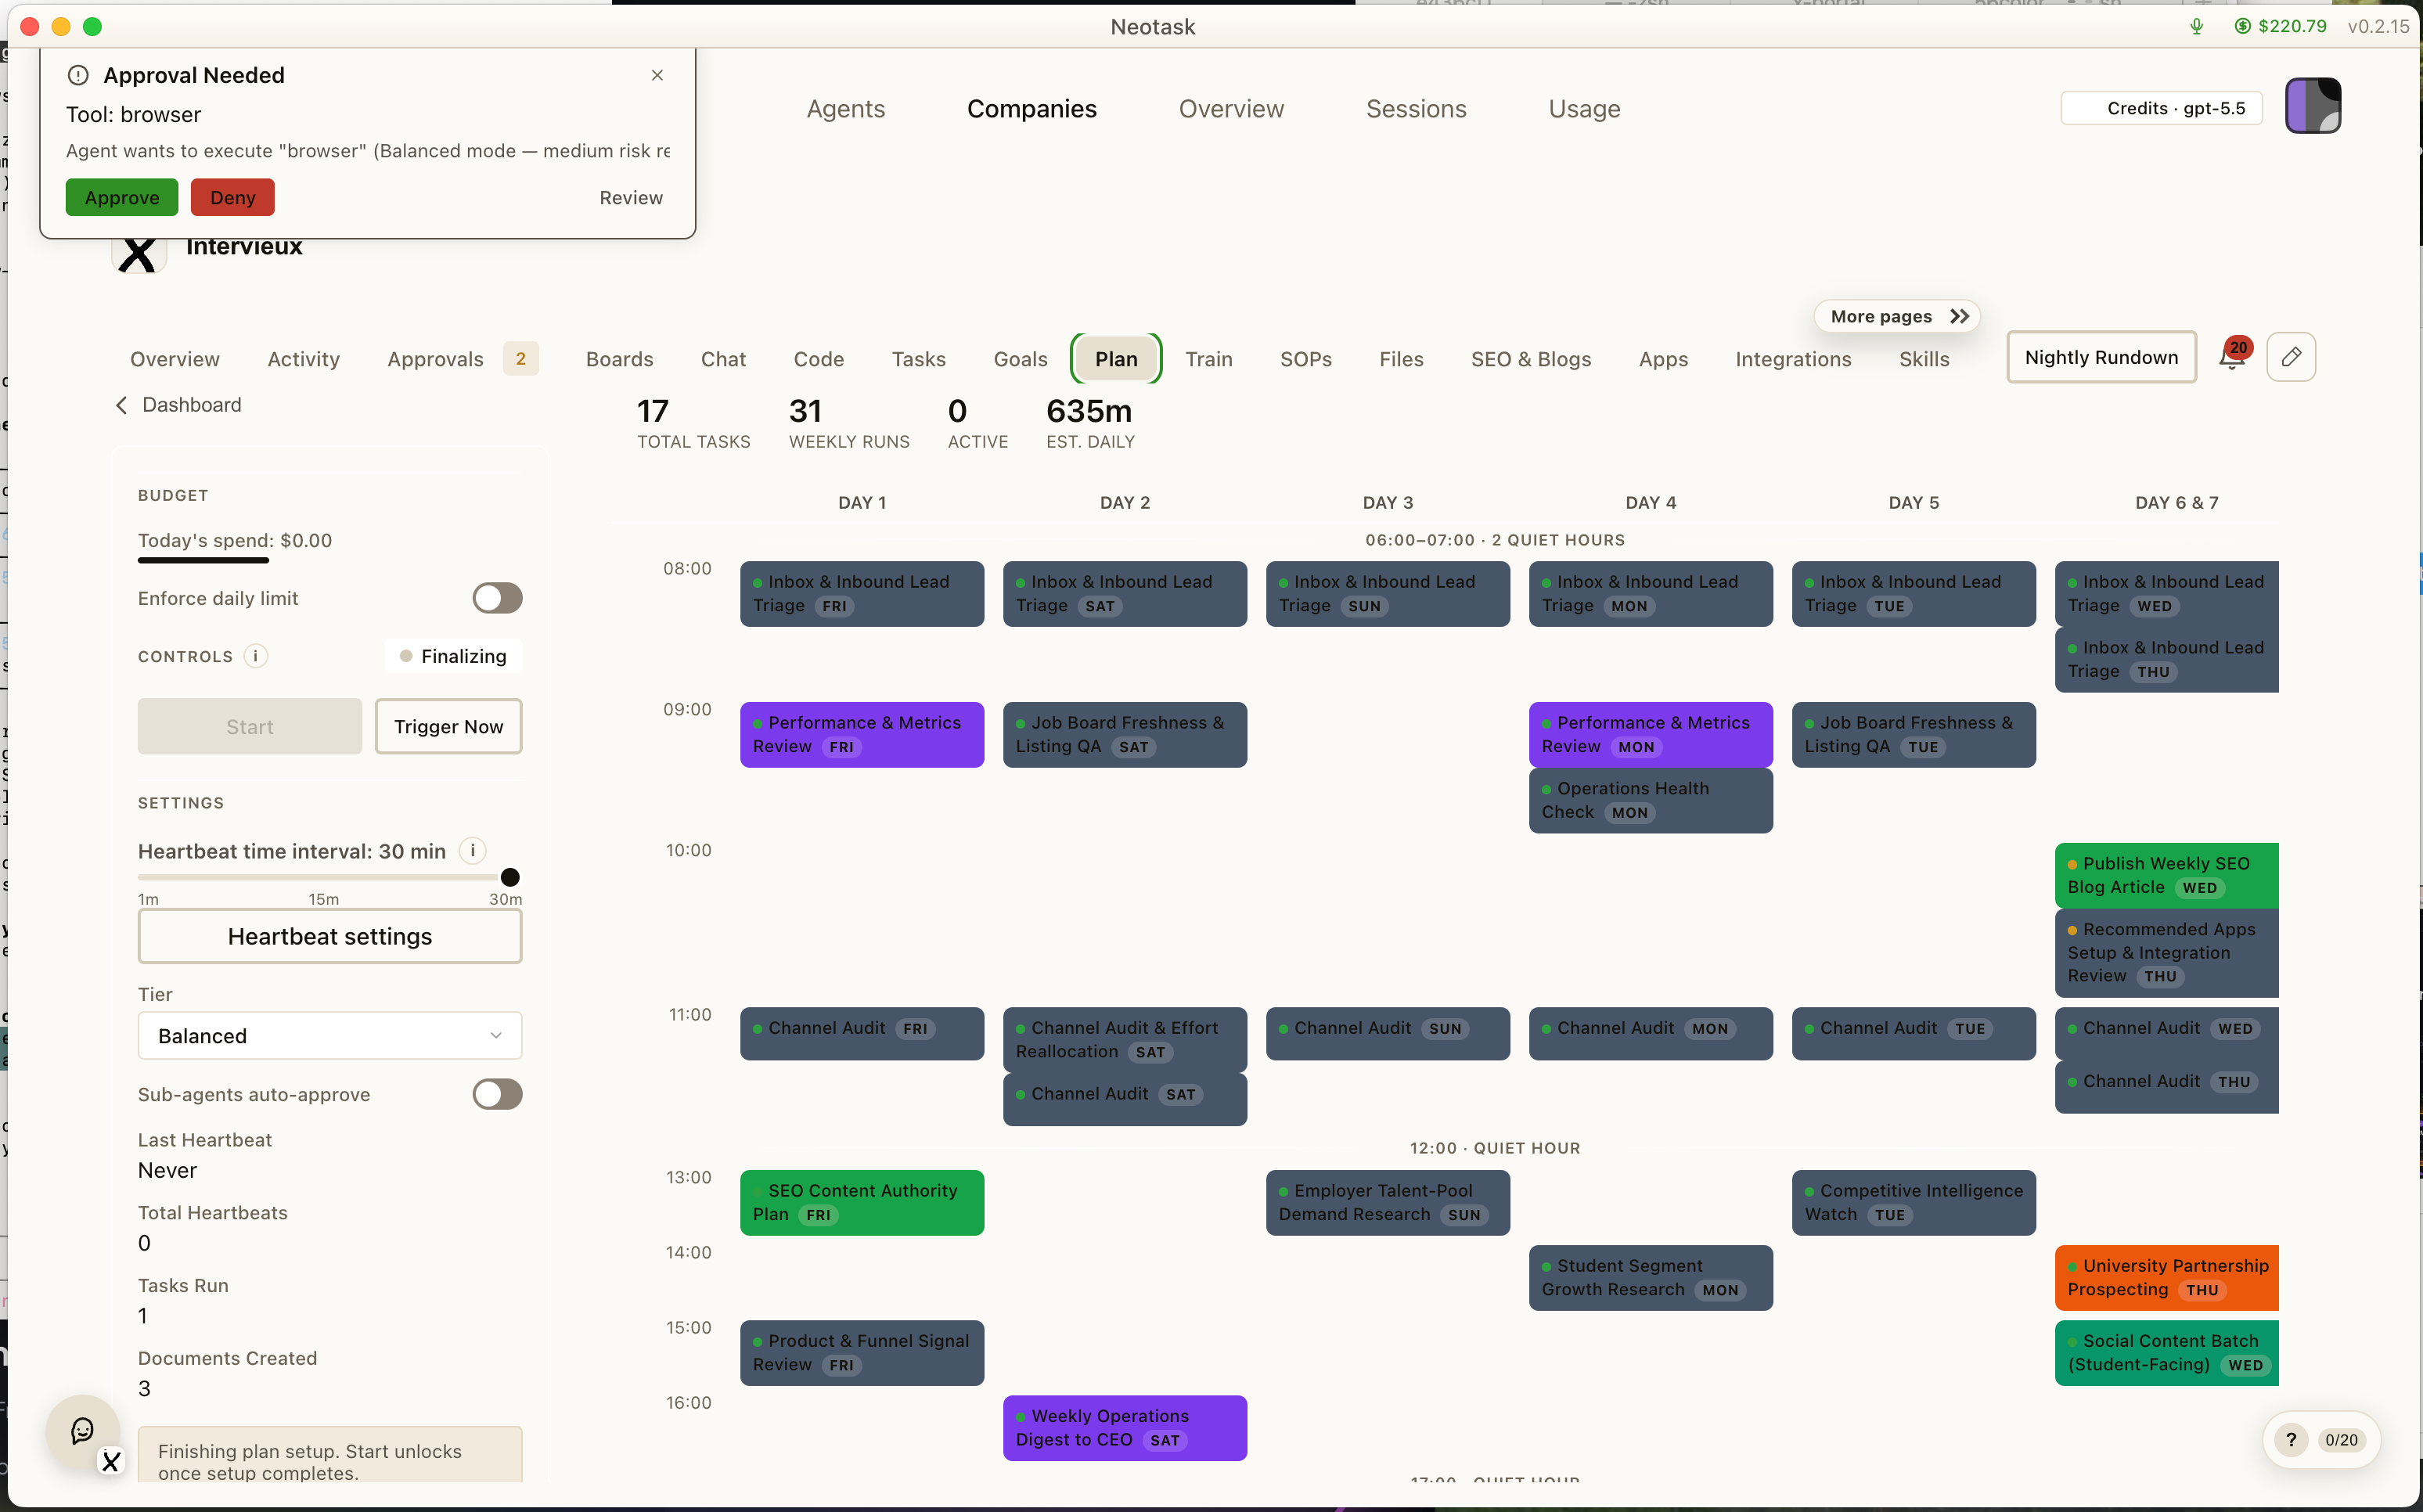Click the microphone icon in title bar
2423x1512 pixels.
point(2196,27)
